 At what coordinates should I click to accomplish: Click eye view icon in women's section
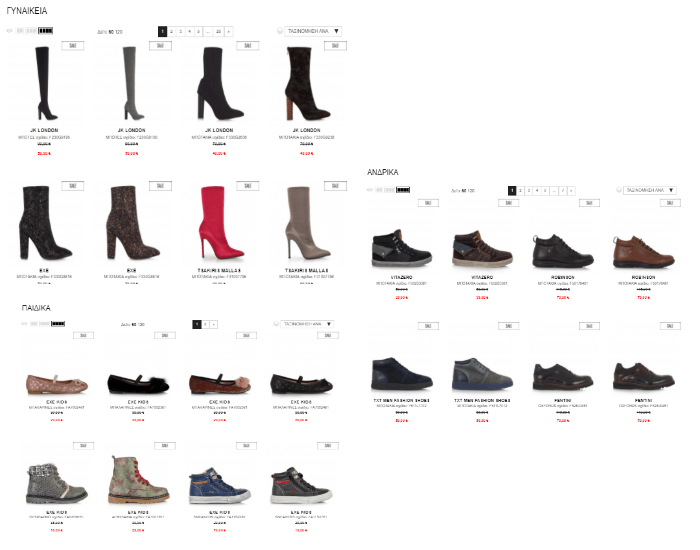click(x=9, y=31)
